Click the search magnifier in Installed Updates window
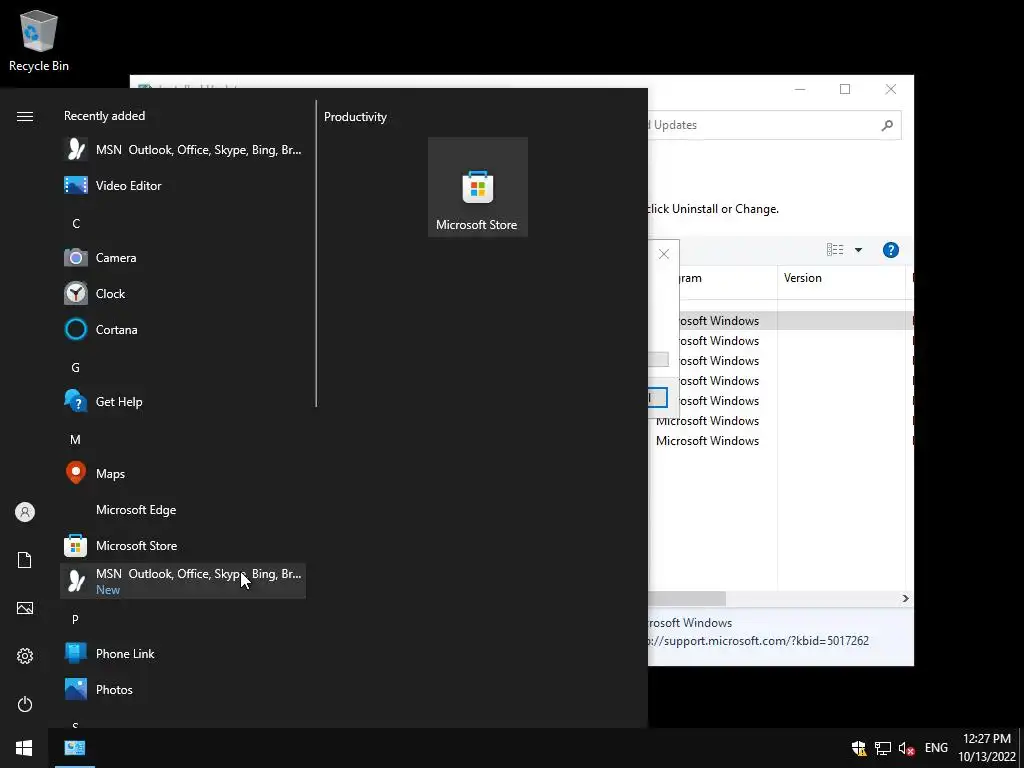1024x768 pixels. point(887,125)
